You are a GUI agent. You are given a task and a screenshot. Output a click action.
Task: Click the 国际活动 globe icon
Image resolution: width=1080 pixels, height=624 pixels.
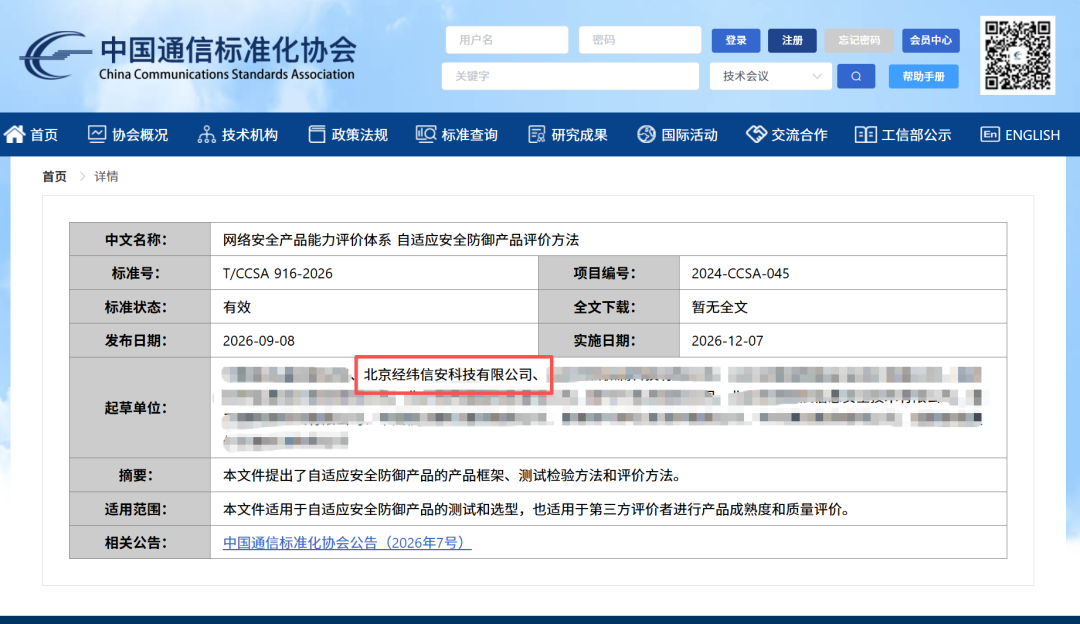[x=646, y=134]
